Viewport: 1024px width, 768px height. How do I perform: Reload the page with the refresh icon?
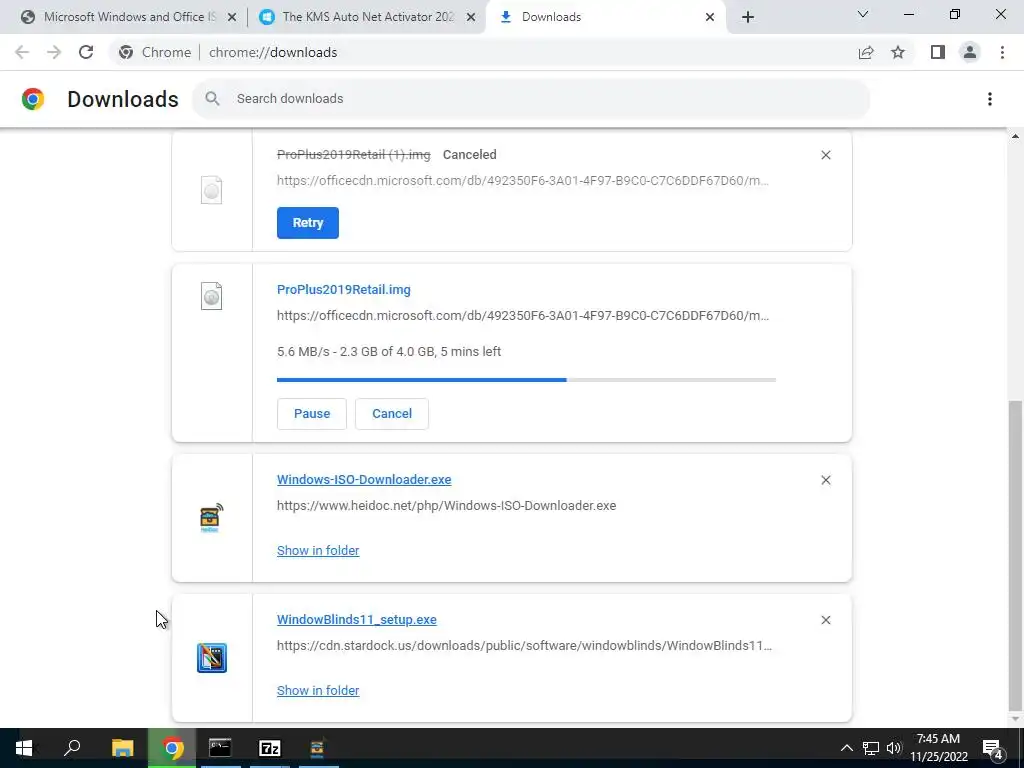tap(86, 52)
